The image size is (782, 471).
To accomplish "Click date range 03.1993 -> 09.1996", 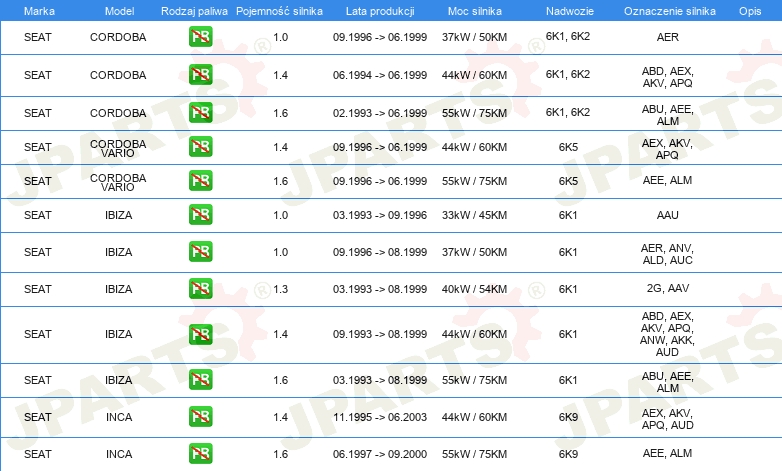I will (x=380, y=215).
